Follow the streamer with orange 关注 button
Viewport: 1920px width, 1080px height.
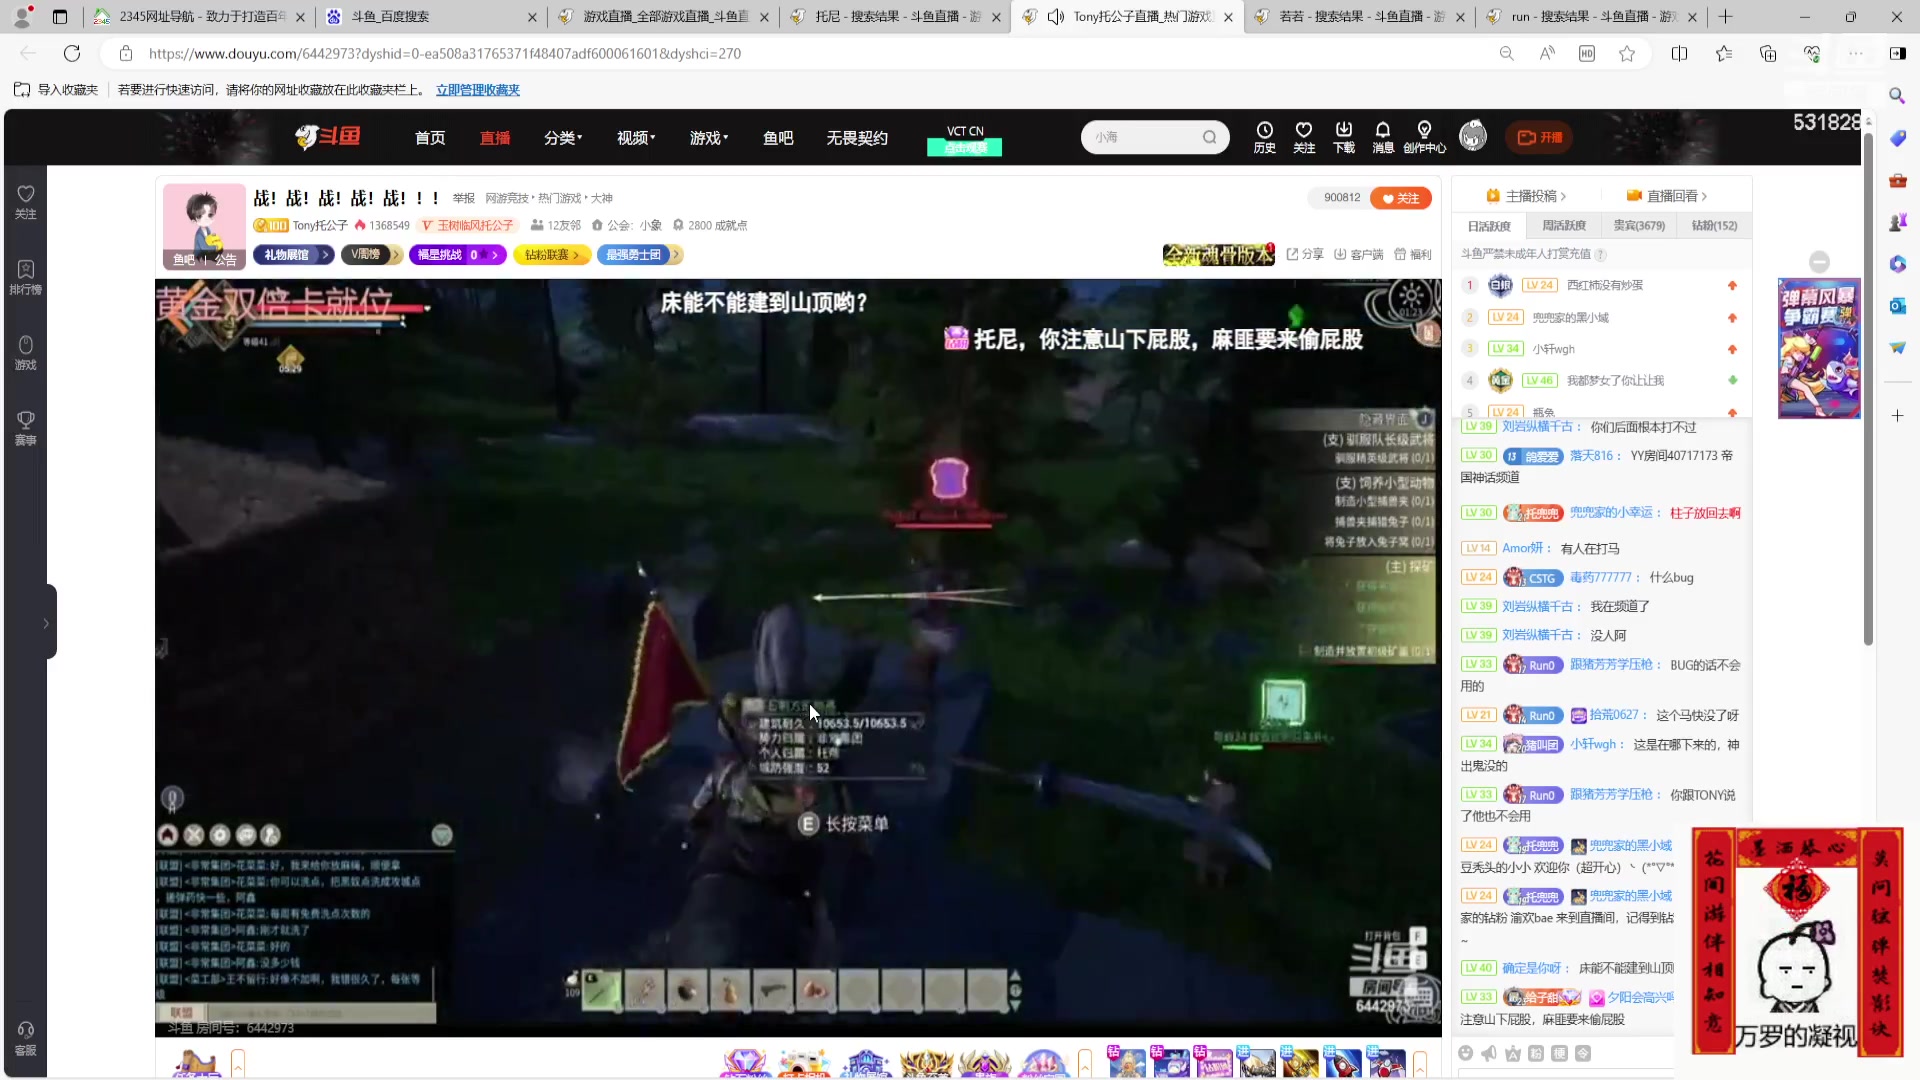[x=1401, y=198]
